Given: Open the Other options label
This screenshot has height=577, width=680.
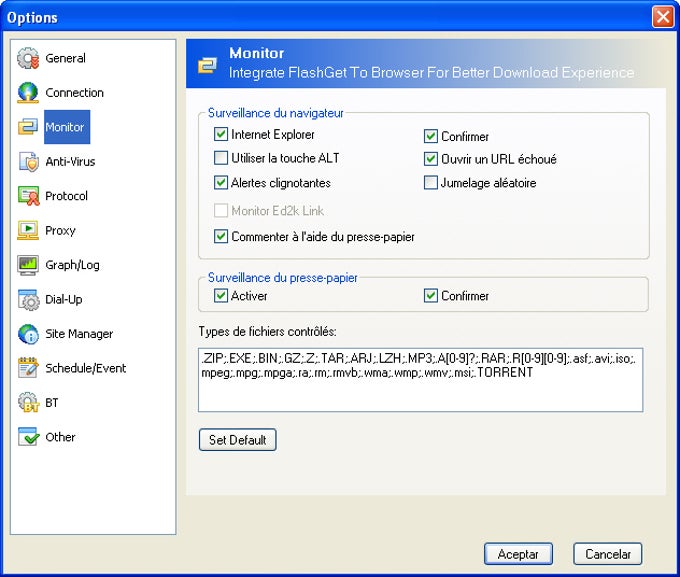Looking at the screenshot, I should [60, 437].
